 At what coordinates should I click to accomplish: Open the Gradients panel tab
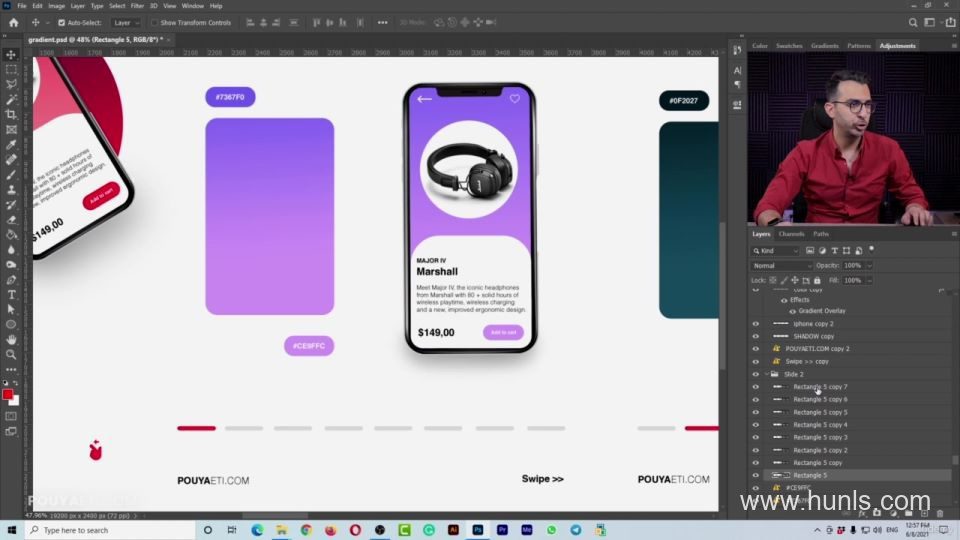pyautogui.click(x=824, y=46)
